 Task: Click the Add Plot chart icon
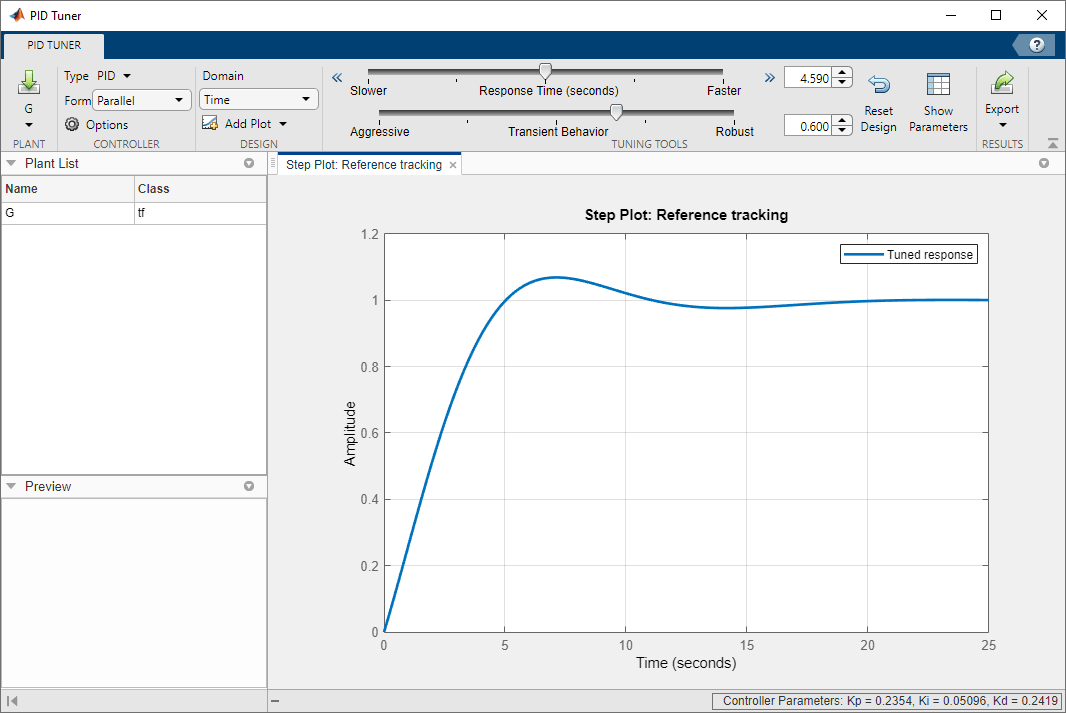[210, 123]
